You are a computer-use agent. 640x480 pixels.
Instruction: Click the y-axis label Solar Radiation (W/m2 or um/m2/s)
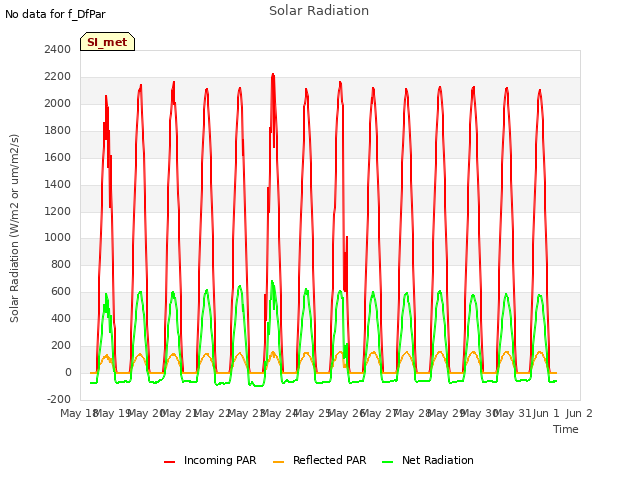pyautogui.click(x=14, y=228)
